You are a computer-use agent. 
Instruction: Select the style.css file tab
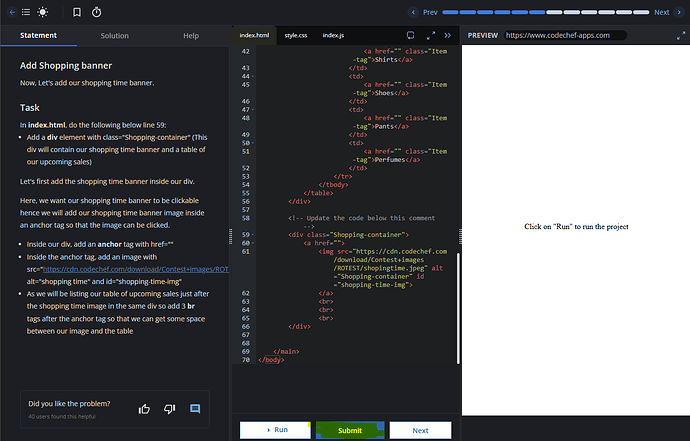296,35
